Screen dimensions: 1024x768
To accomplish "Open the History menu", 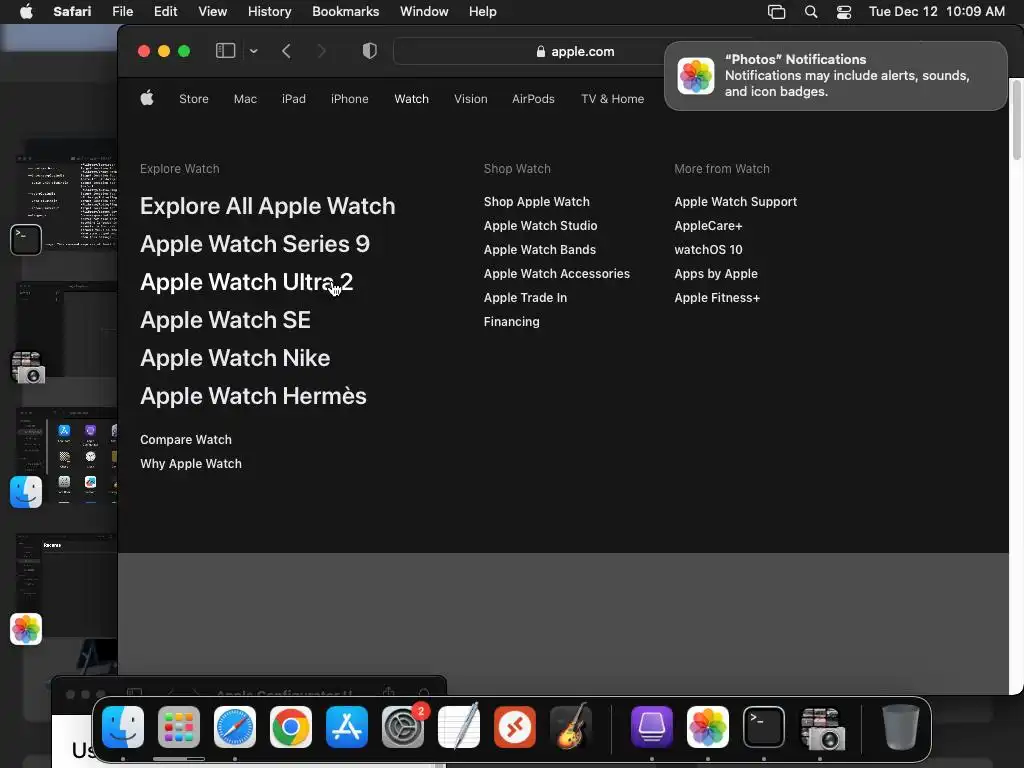I will 270,12.
